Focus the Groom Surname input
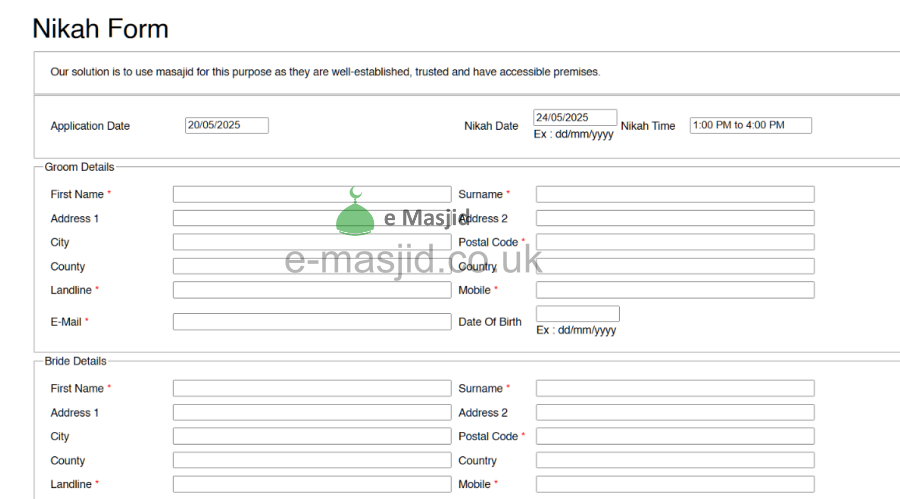The width and height of the screenshot is (900, 499). click(675, 194)
